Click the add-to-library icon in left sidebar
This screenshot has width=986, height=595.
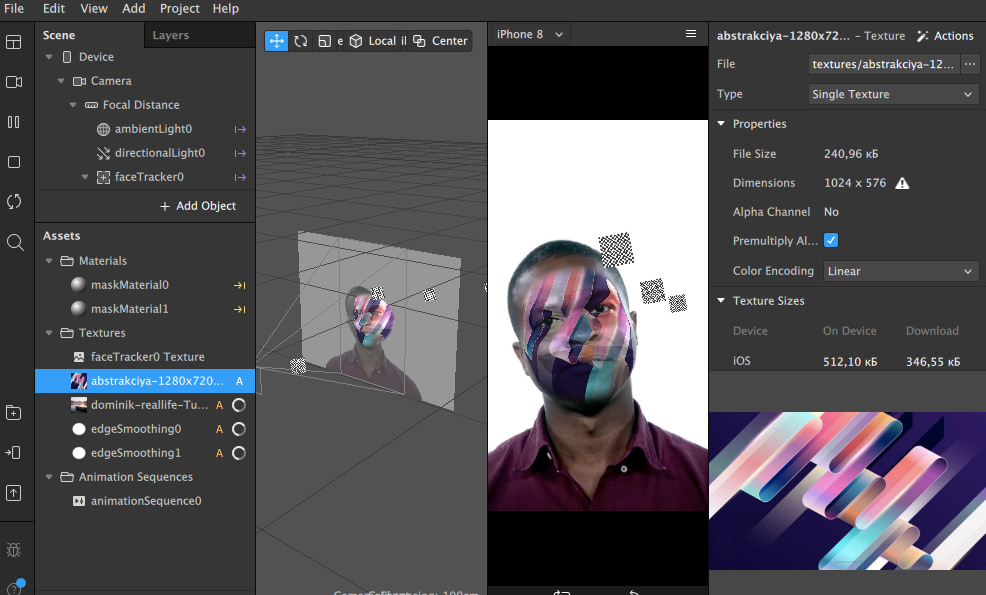[14, 413]
